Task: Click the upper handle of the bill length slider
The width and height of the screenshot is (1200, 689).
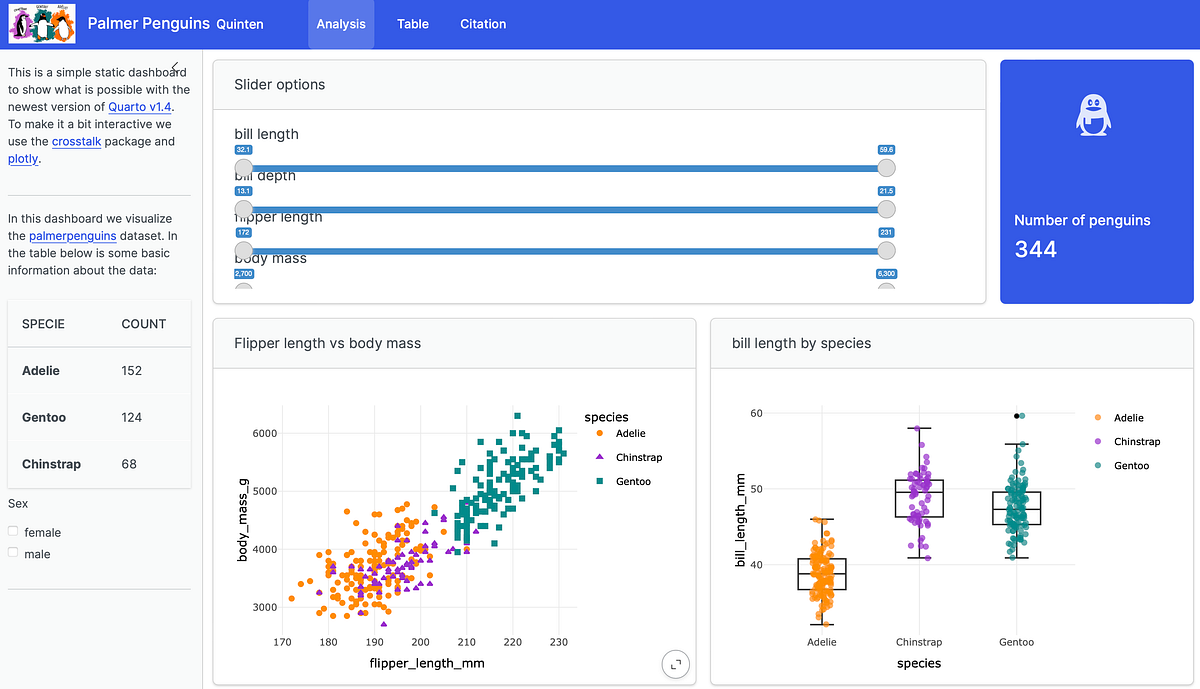Action: 885,168
